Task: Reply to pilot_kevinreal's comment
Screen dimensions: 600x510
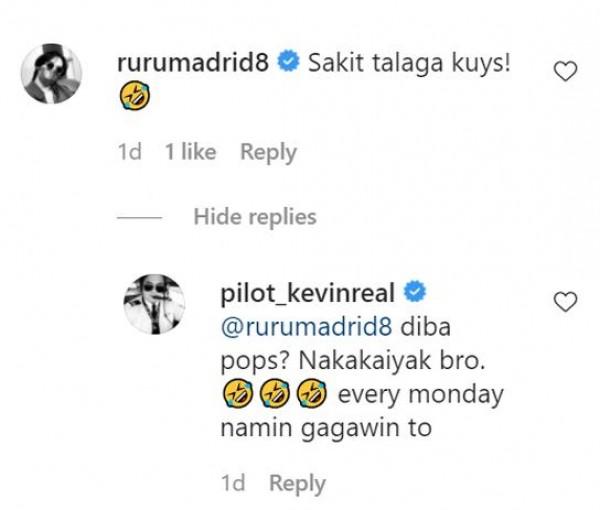Action: 297,483
